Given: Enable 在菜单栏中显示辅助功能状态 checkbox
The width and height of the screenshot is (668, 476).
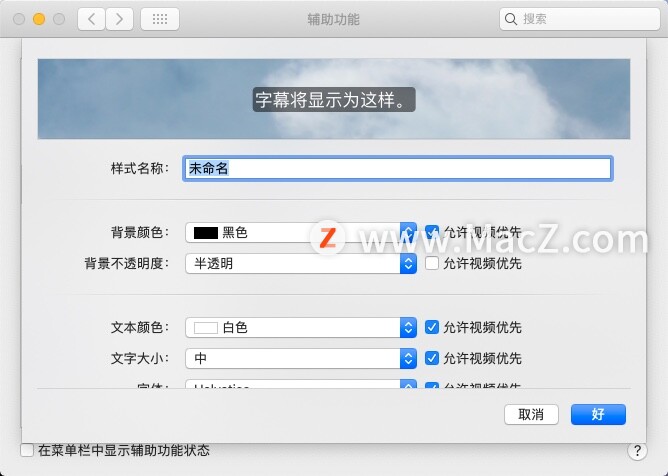Looking at the screenshot, I should tap(27, 450).
